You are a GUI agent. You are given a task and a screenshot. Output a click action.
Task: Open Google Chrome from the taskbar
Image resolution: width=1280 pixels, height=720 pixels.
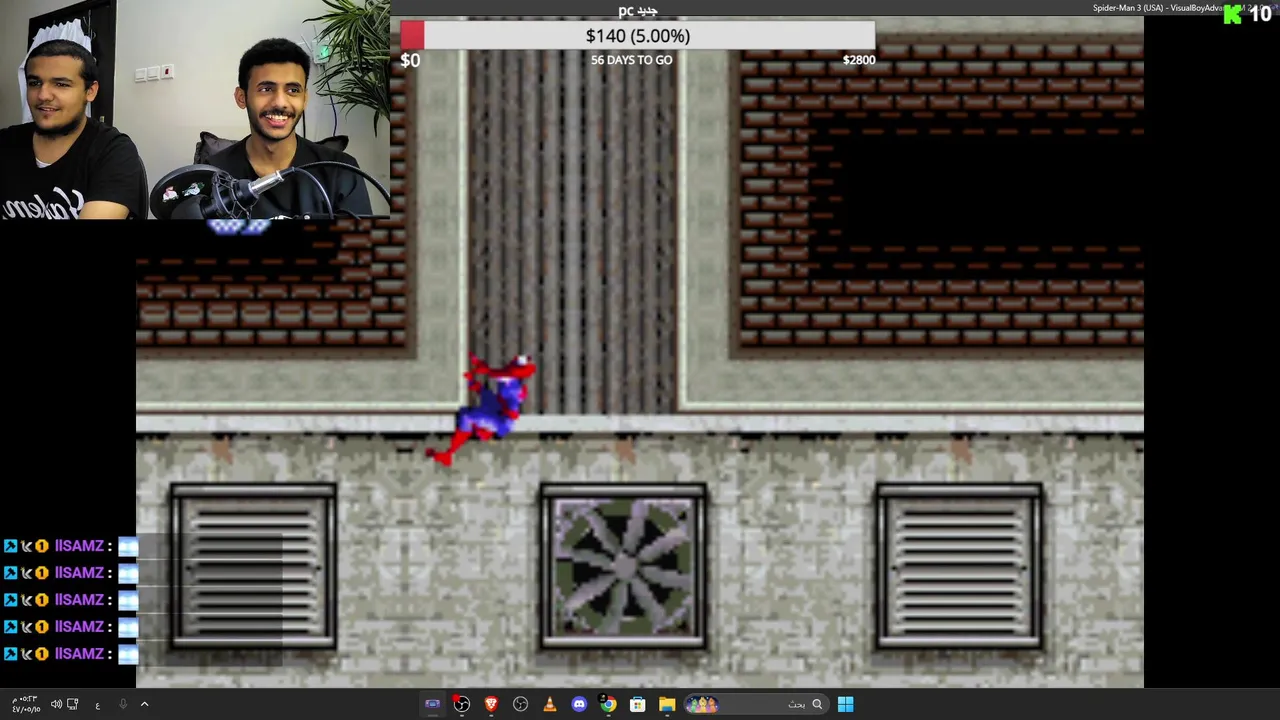coord(608,704)
